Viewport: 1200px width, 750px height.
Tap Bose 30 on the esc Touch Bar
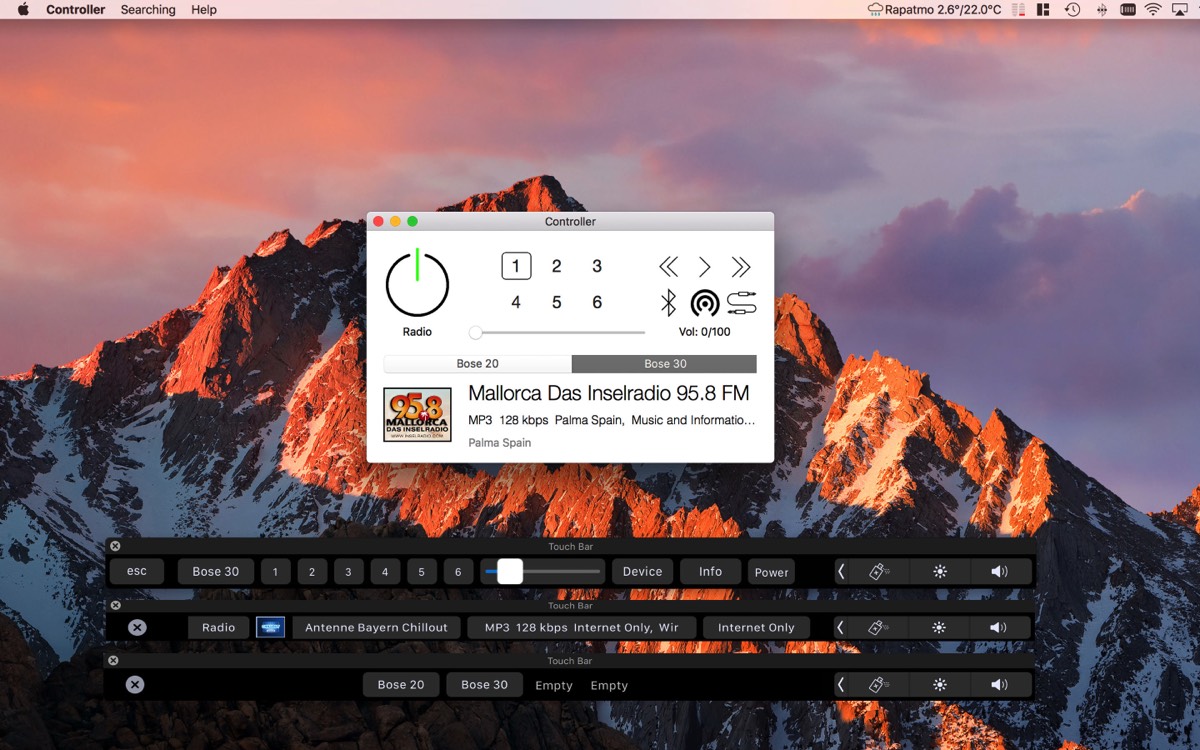point(216,571)
